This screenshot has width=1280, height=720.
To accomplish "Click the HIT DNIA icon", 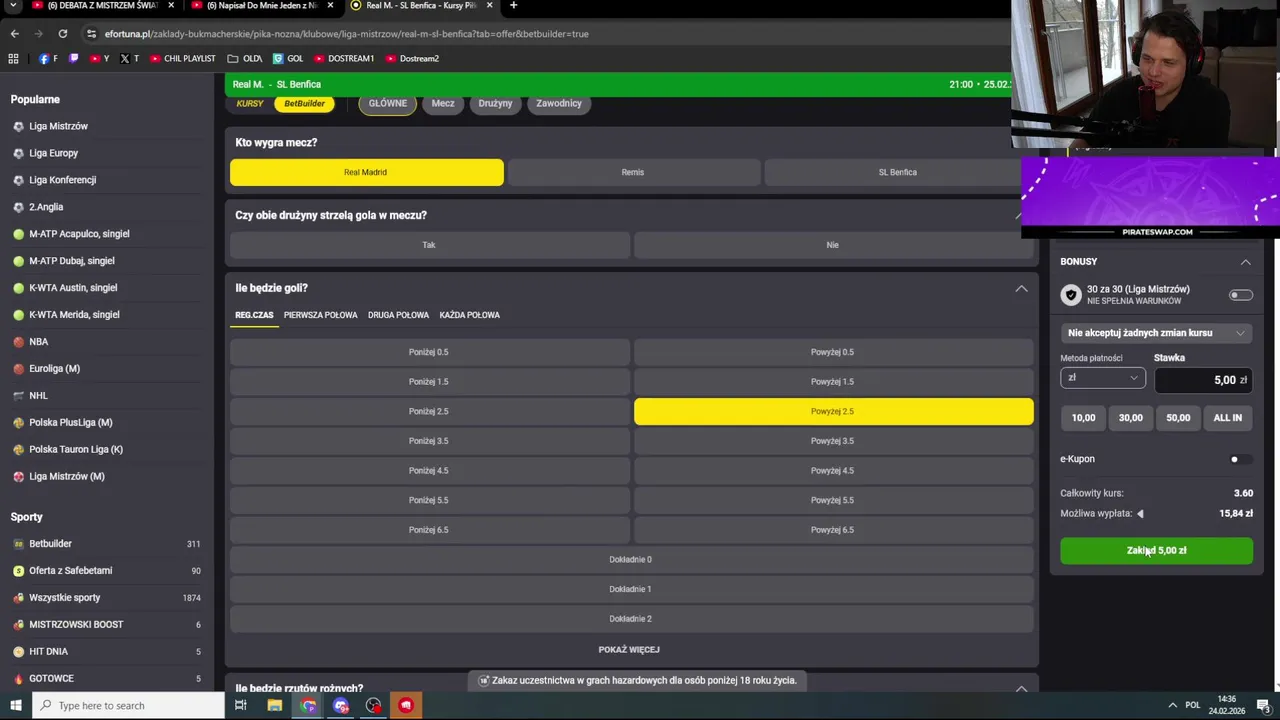I will click(x=18, y=652).
